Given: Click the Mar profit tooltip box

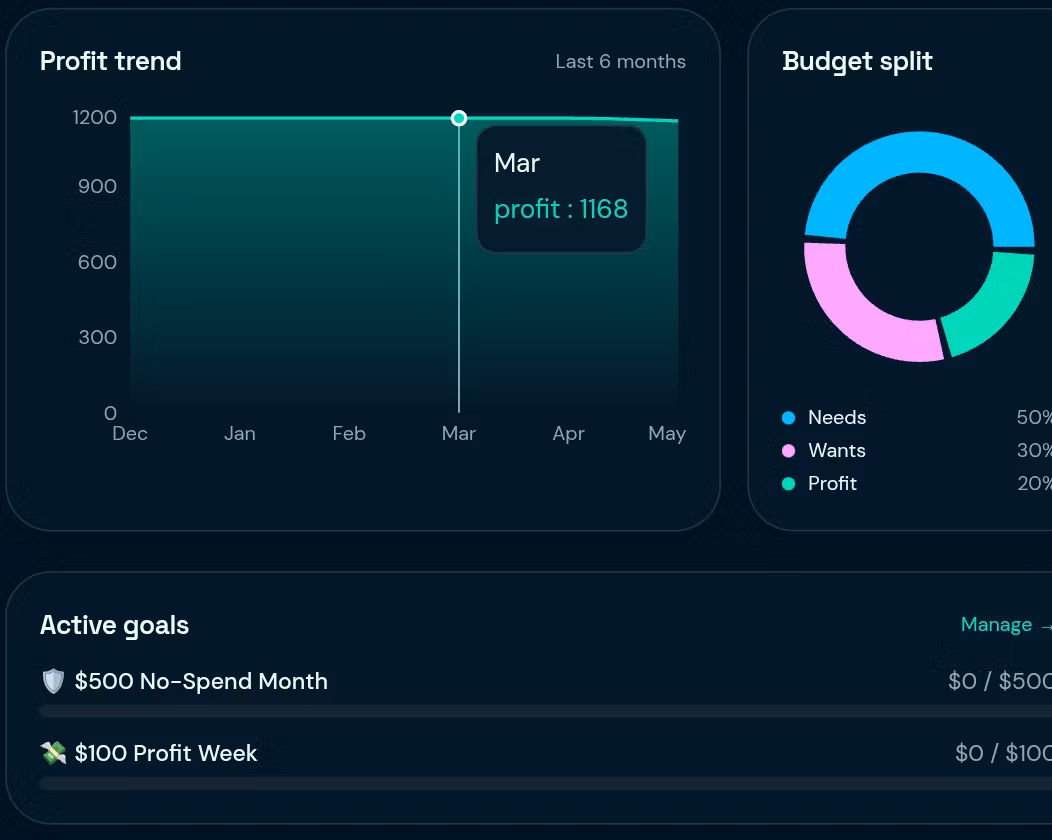Looking at the screenshot, I should coord(562,189).
